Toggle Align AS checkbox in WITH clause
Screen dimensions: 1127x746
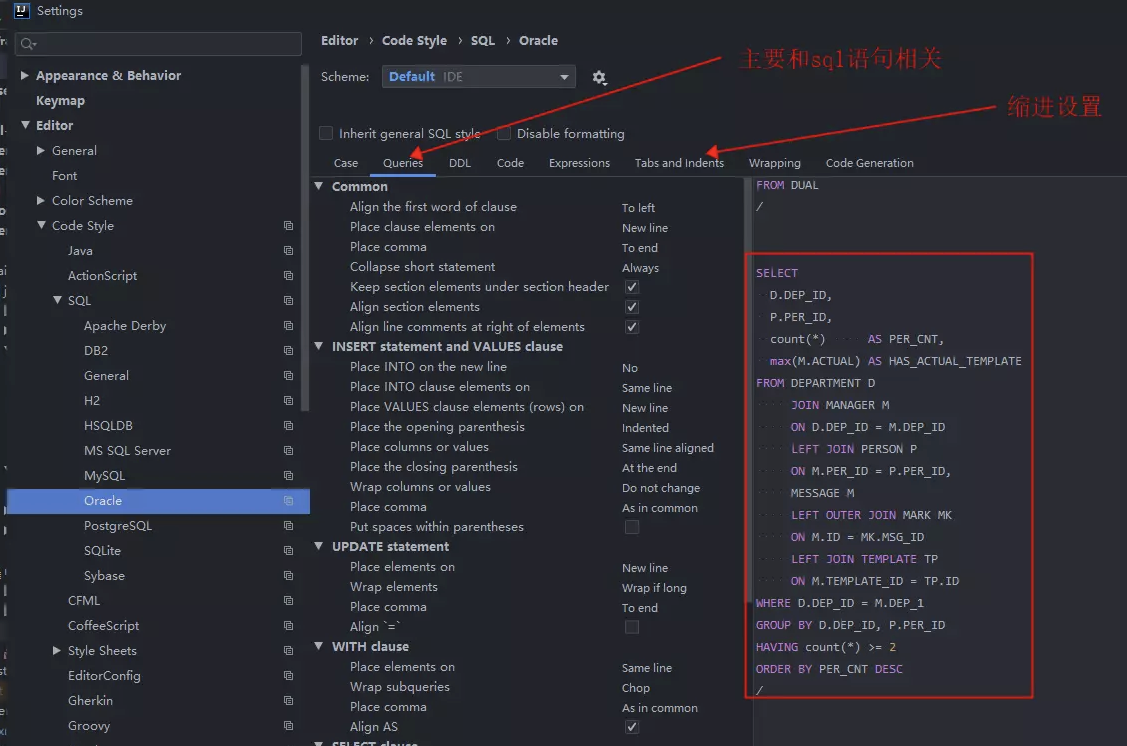coord(632,727)
